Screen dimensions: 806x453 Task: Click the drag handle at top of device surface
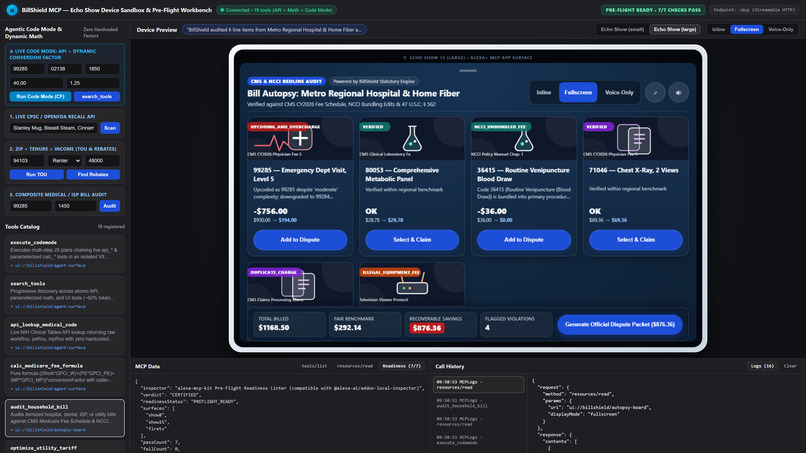tap(468, 70)
